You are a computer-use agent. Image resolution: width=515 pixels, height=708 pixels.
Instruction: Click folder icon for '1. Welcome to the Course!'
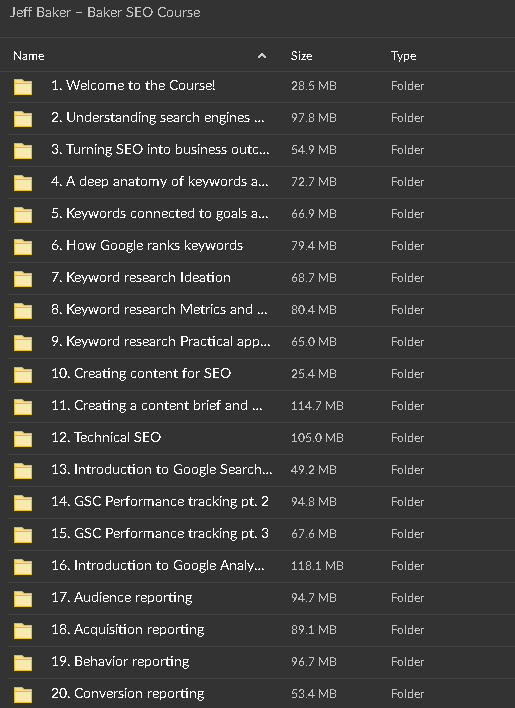click(x=23, y=87)
